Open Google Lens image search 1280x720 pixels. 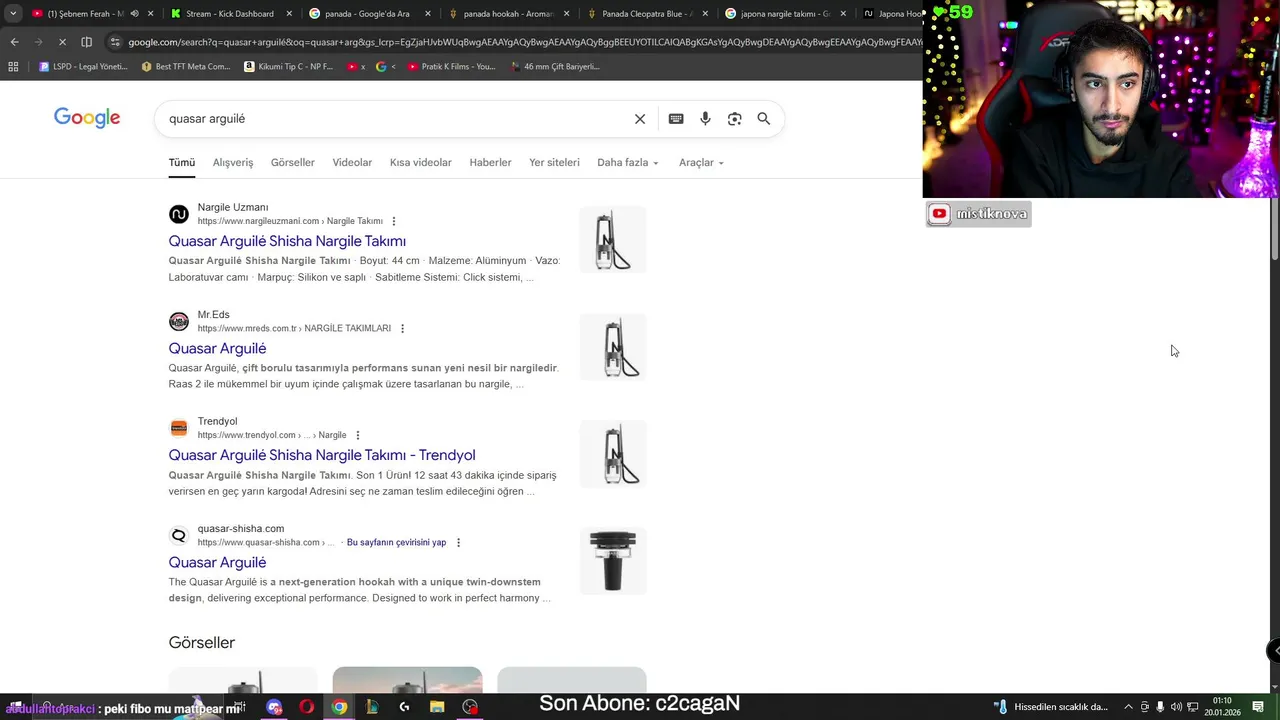[734, 119]
